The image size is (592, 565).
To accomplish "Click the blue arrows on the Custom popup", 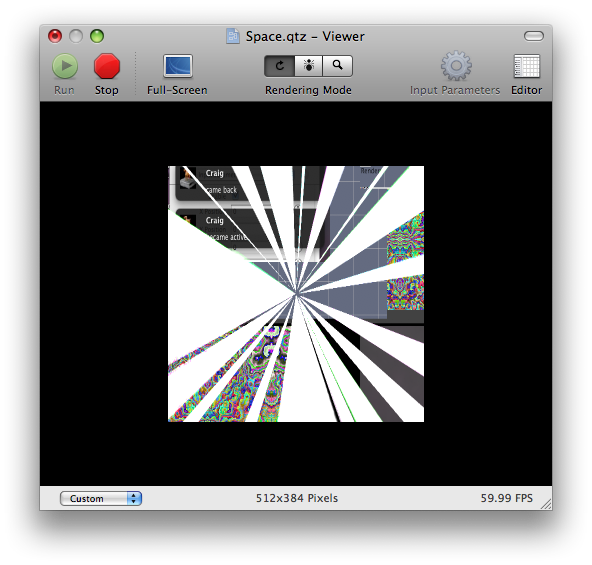I will click(x=134, y=499).
